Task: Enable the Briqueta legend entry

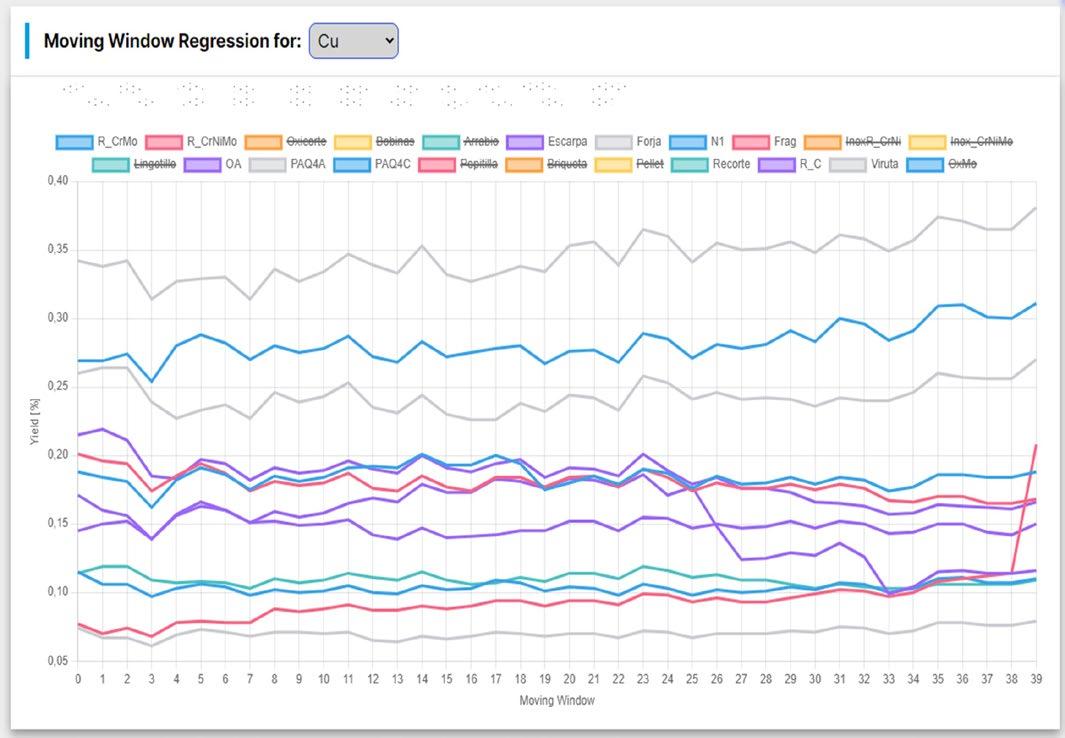Action: coord(546,164)
